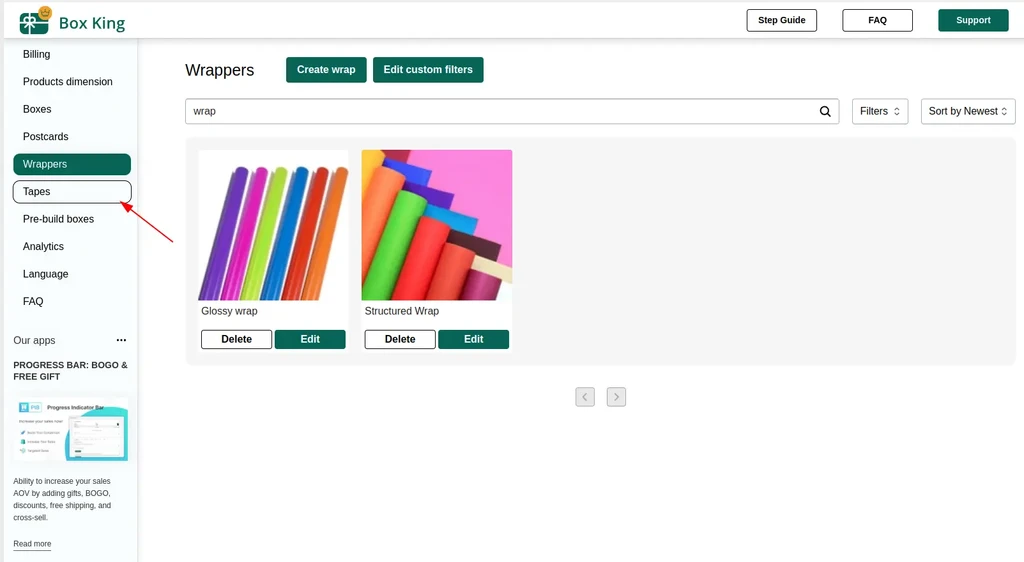Go to next page arrow

(616, 397)
